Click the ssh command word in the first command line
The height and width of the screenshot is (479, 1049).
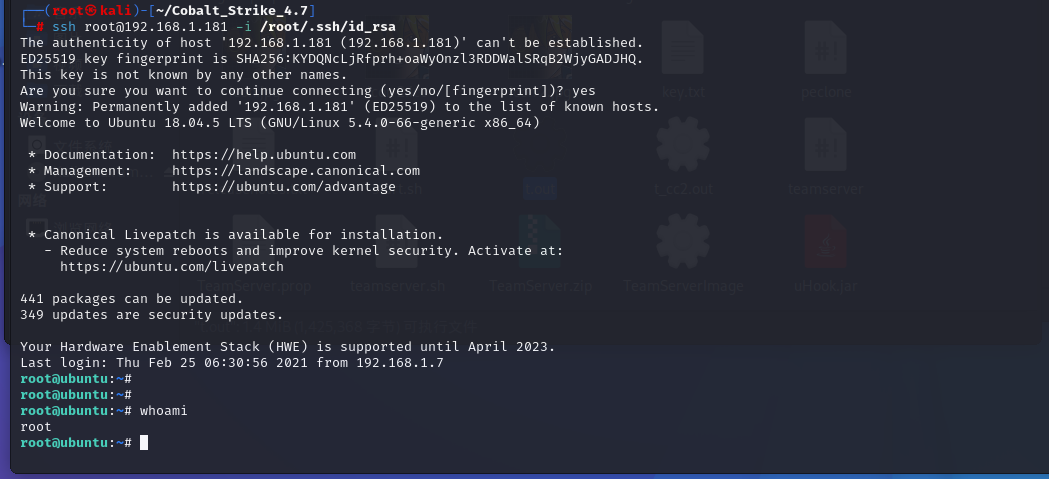64,27
